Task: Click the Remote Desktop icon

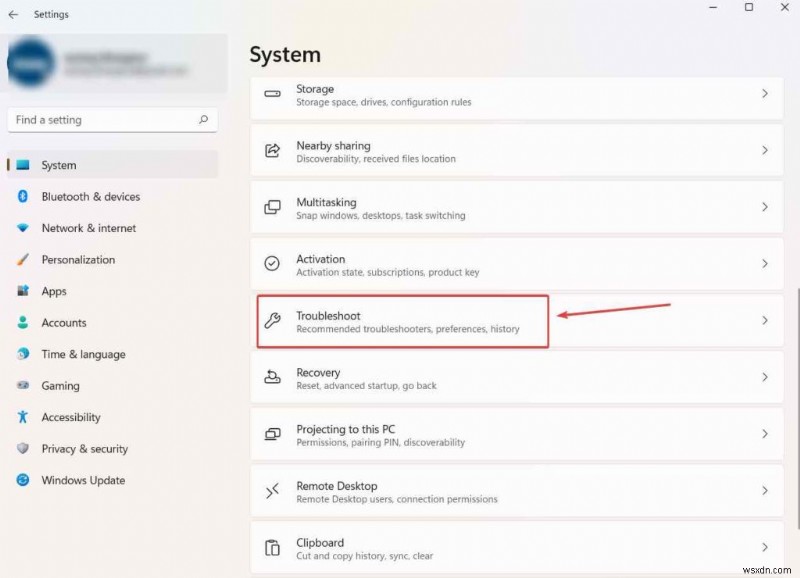Action: click(x=272, y=490)
